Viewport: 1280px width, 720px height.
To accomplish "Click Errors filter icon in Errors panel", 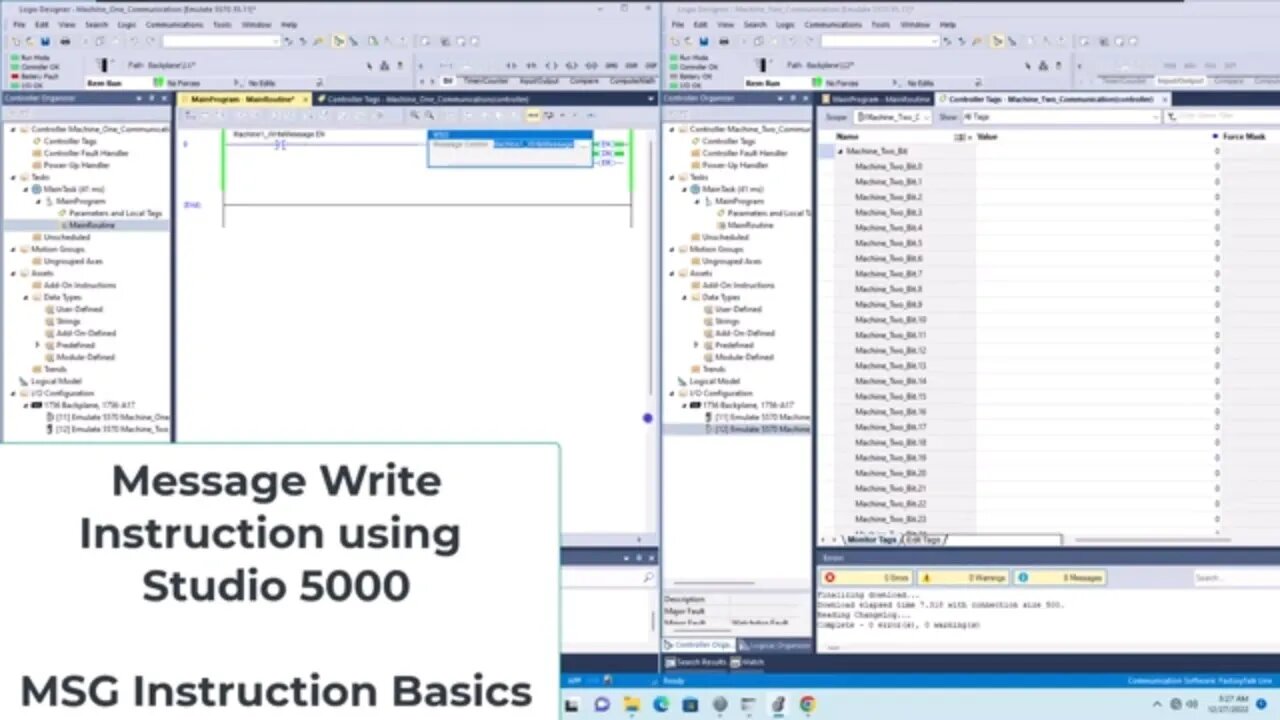I will [829, 578].
